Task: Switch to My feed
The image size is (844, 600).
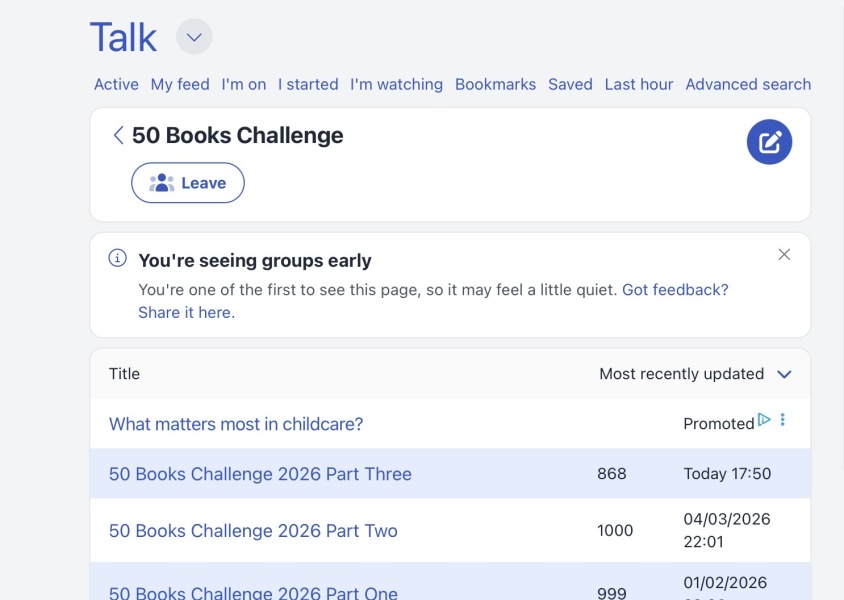Action: [180, 84]
